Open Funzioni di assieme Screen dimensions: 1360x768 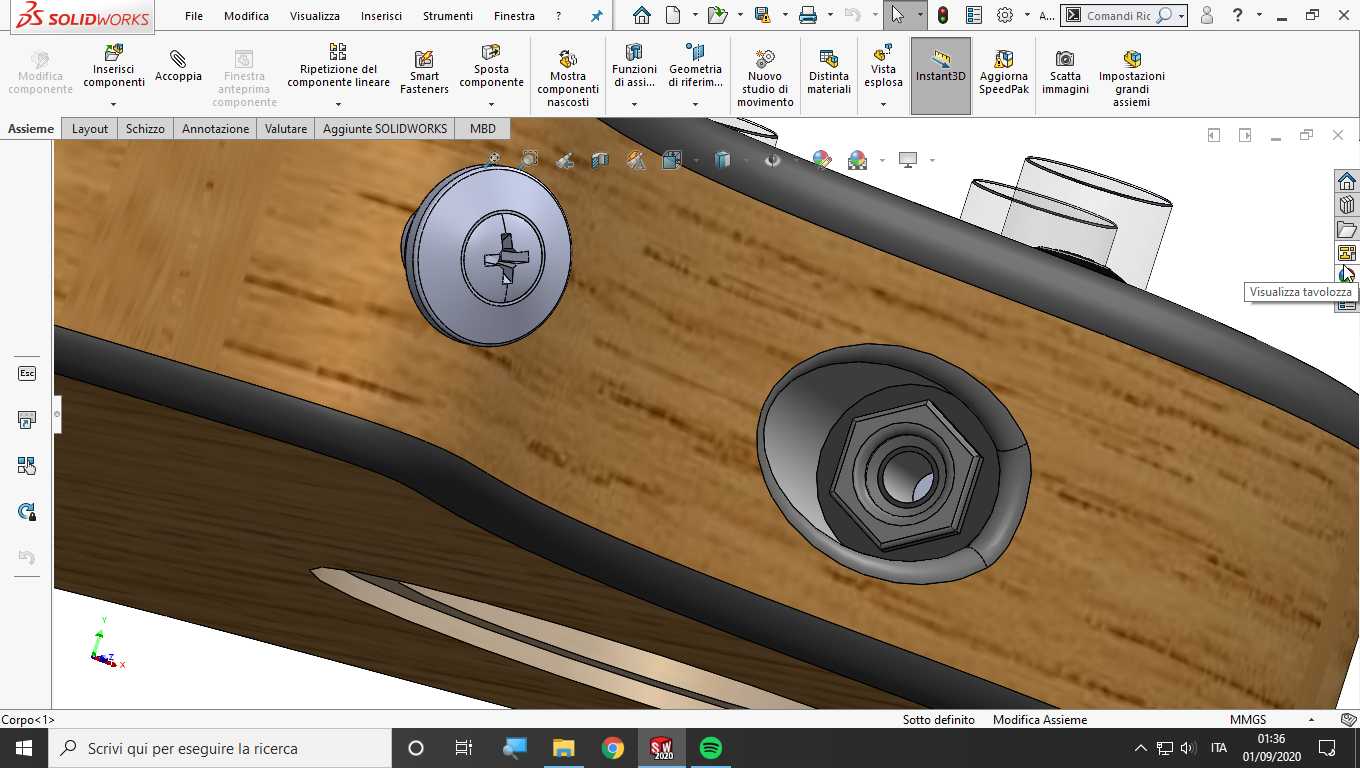point(634,66)
